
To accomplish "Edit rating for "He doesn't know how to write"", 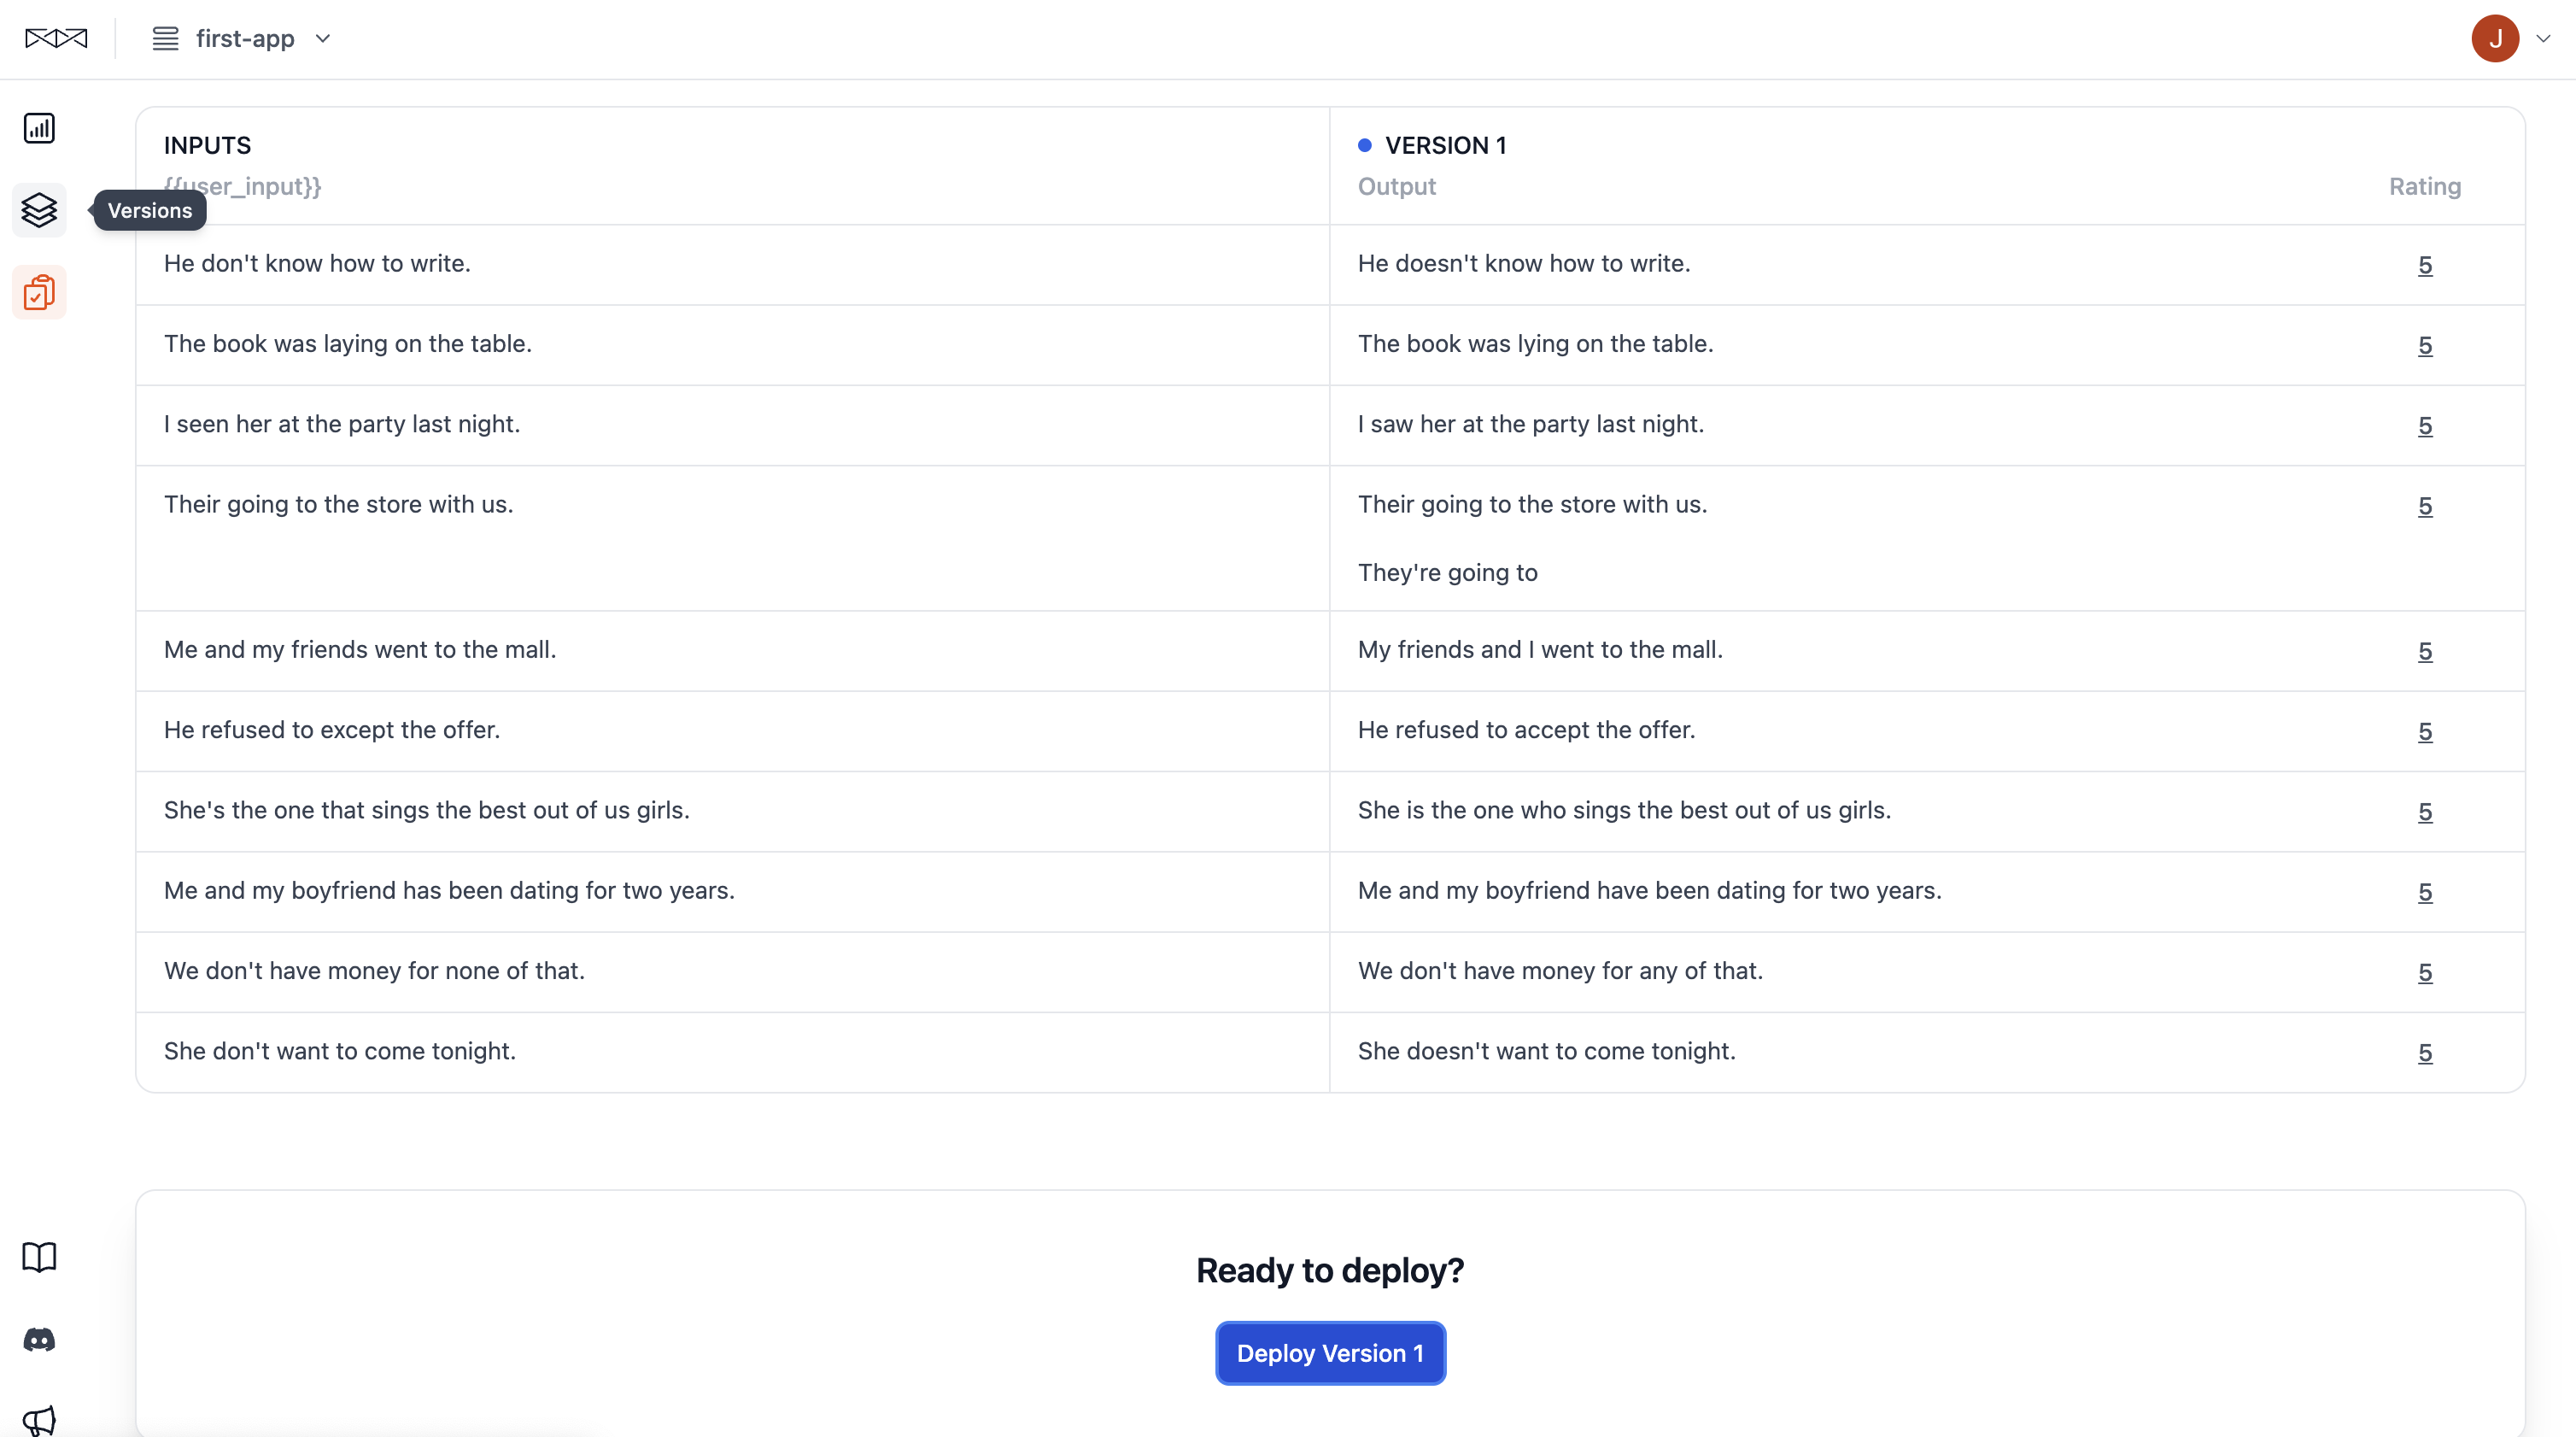I will coord(2425,265).
